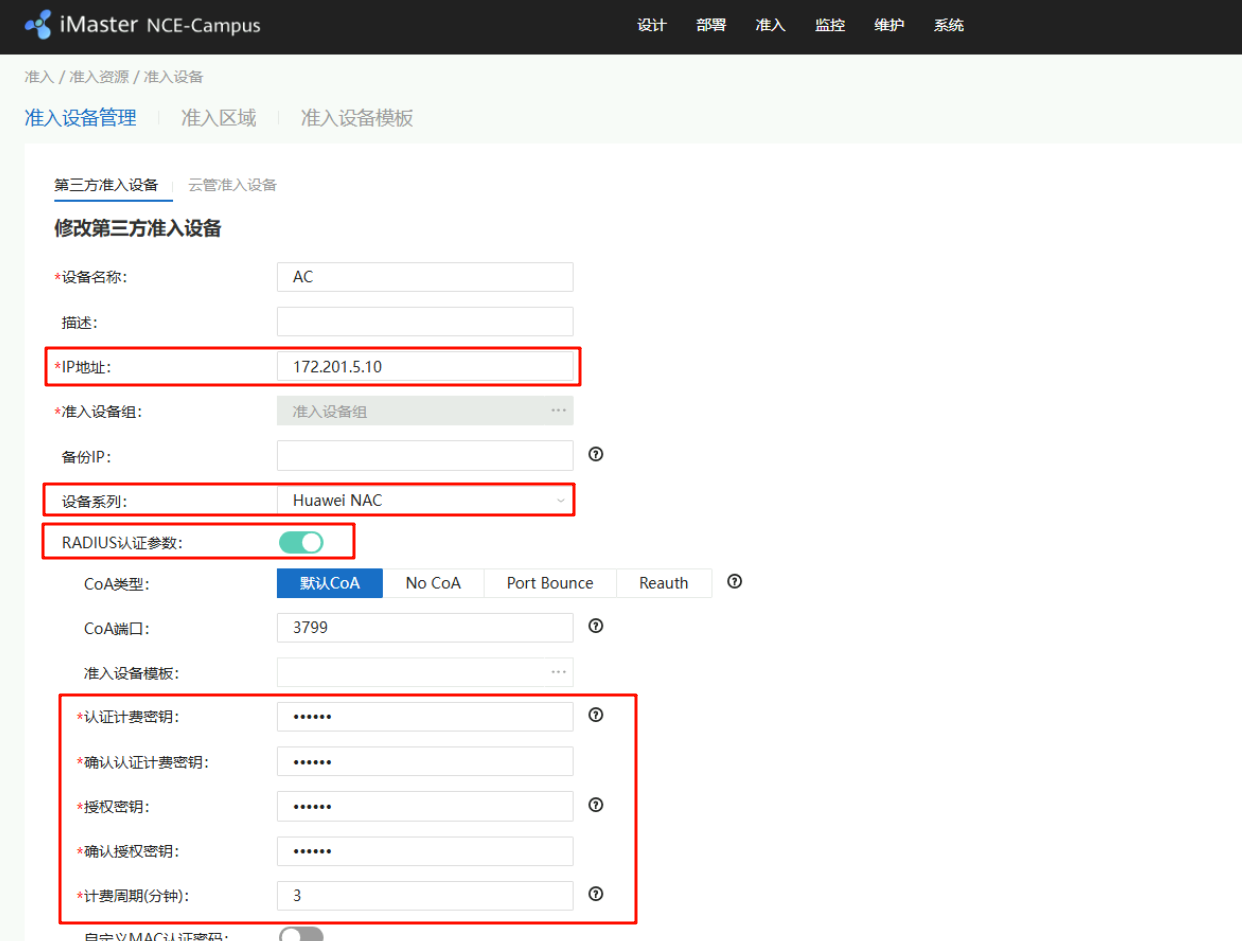The image size is (1242, 941).
Task: Select the No CoA option
Action: tap(433, 583)
